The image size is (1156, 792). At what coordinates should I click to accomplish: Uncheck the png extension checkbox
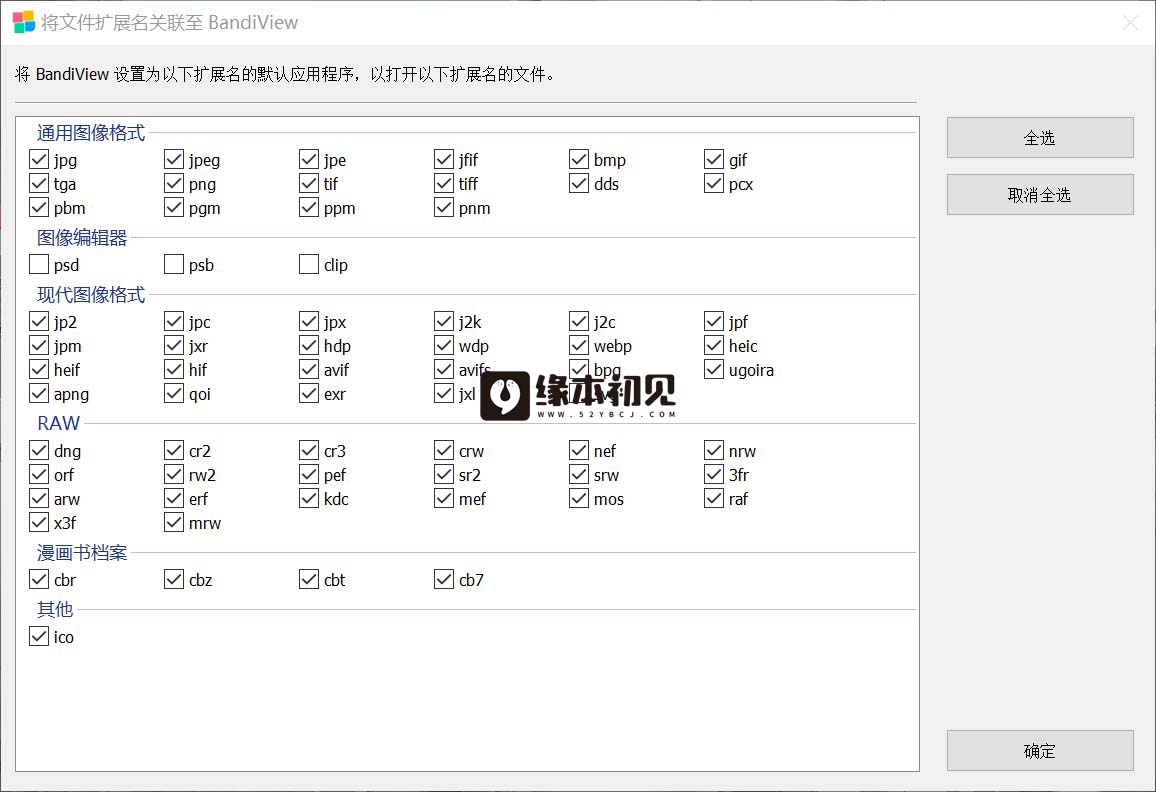click(x=174, y=183)
